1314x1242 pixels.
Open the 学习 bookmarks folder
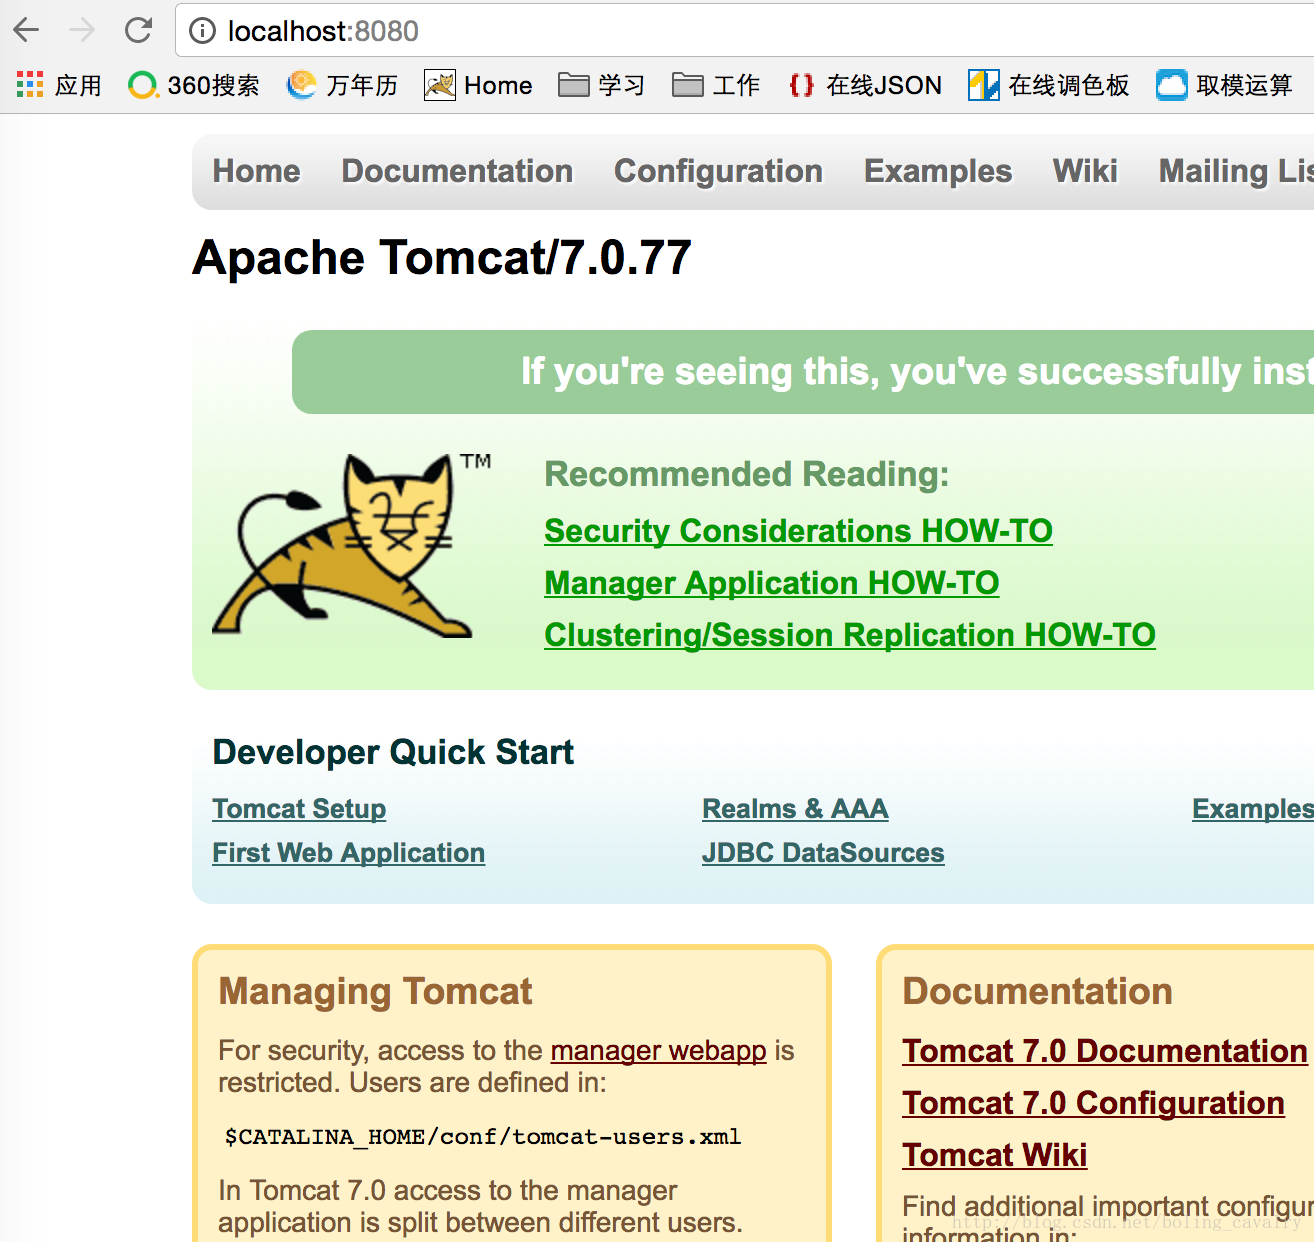[601, 85]
